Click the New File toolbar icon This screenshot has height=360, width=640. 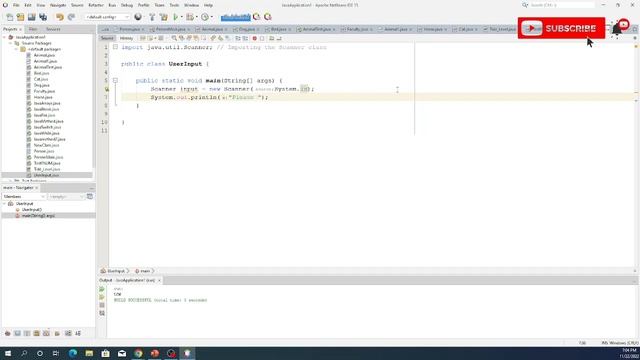pyautogui.click(x=9, y=17)
